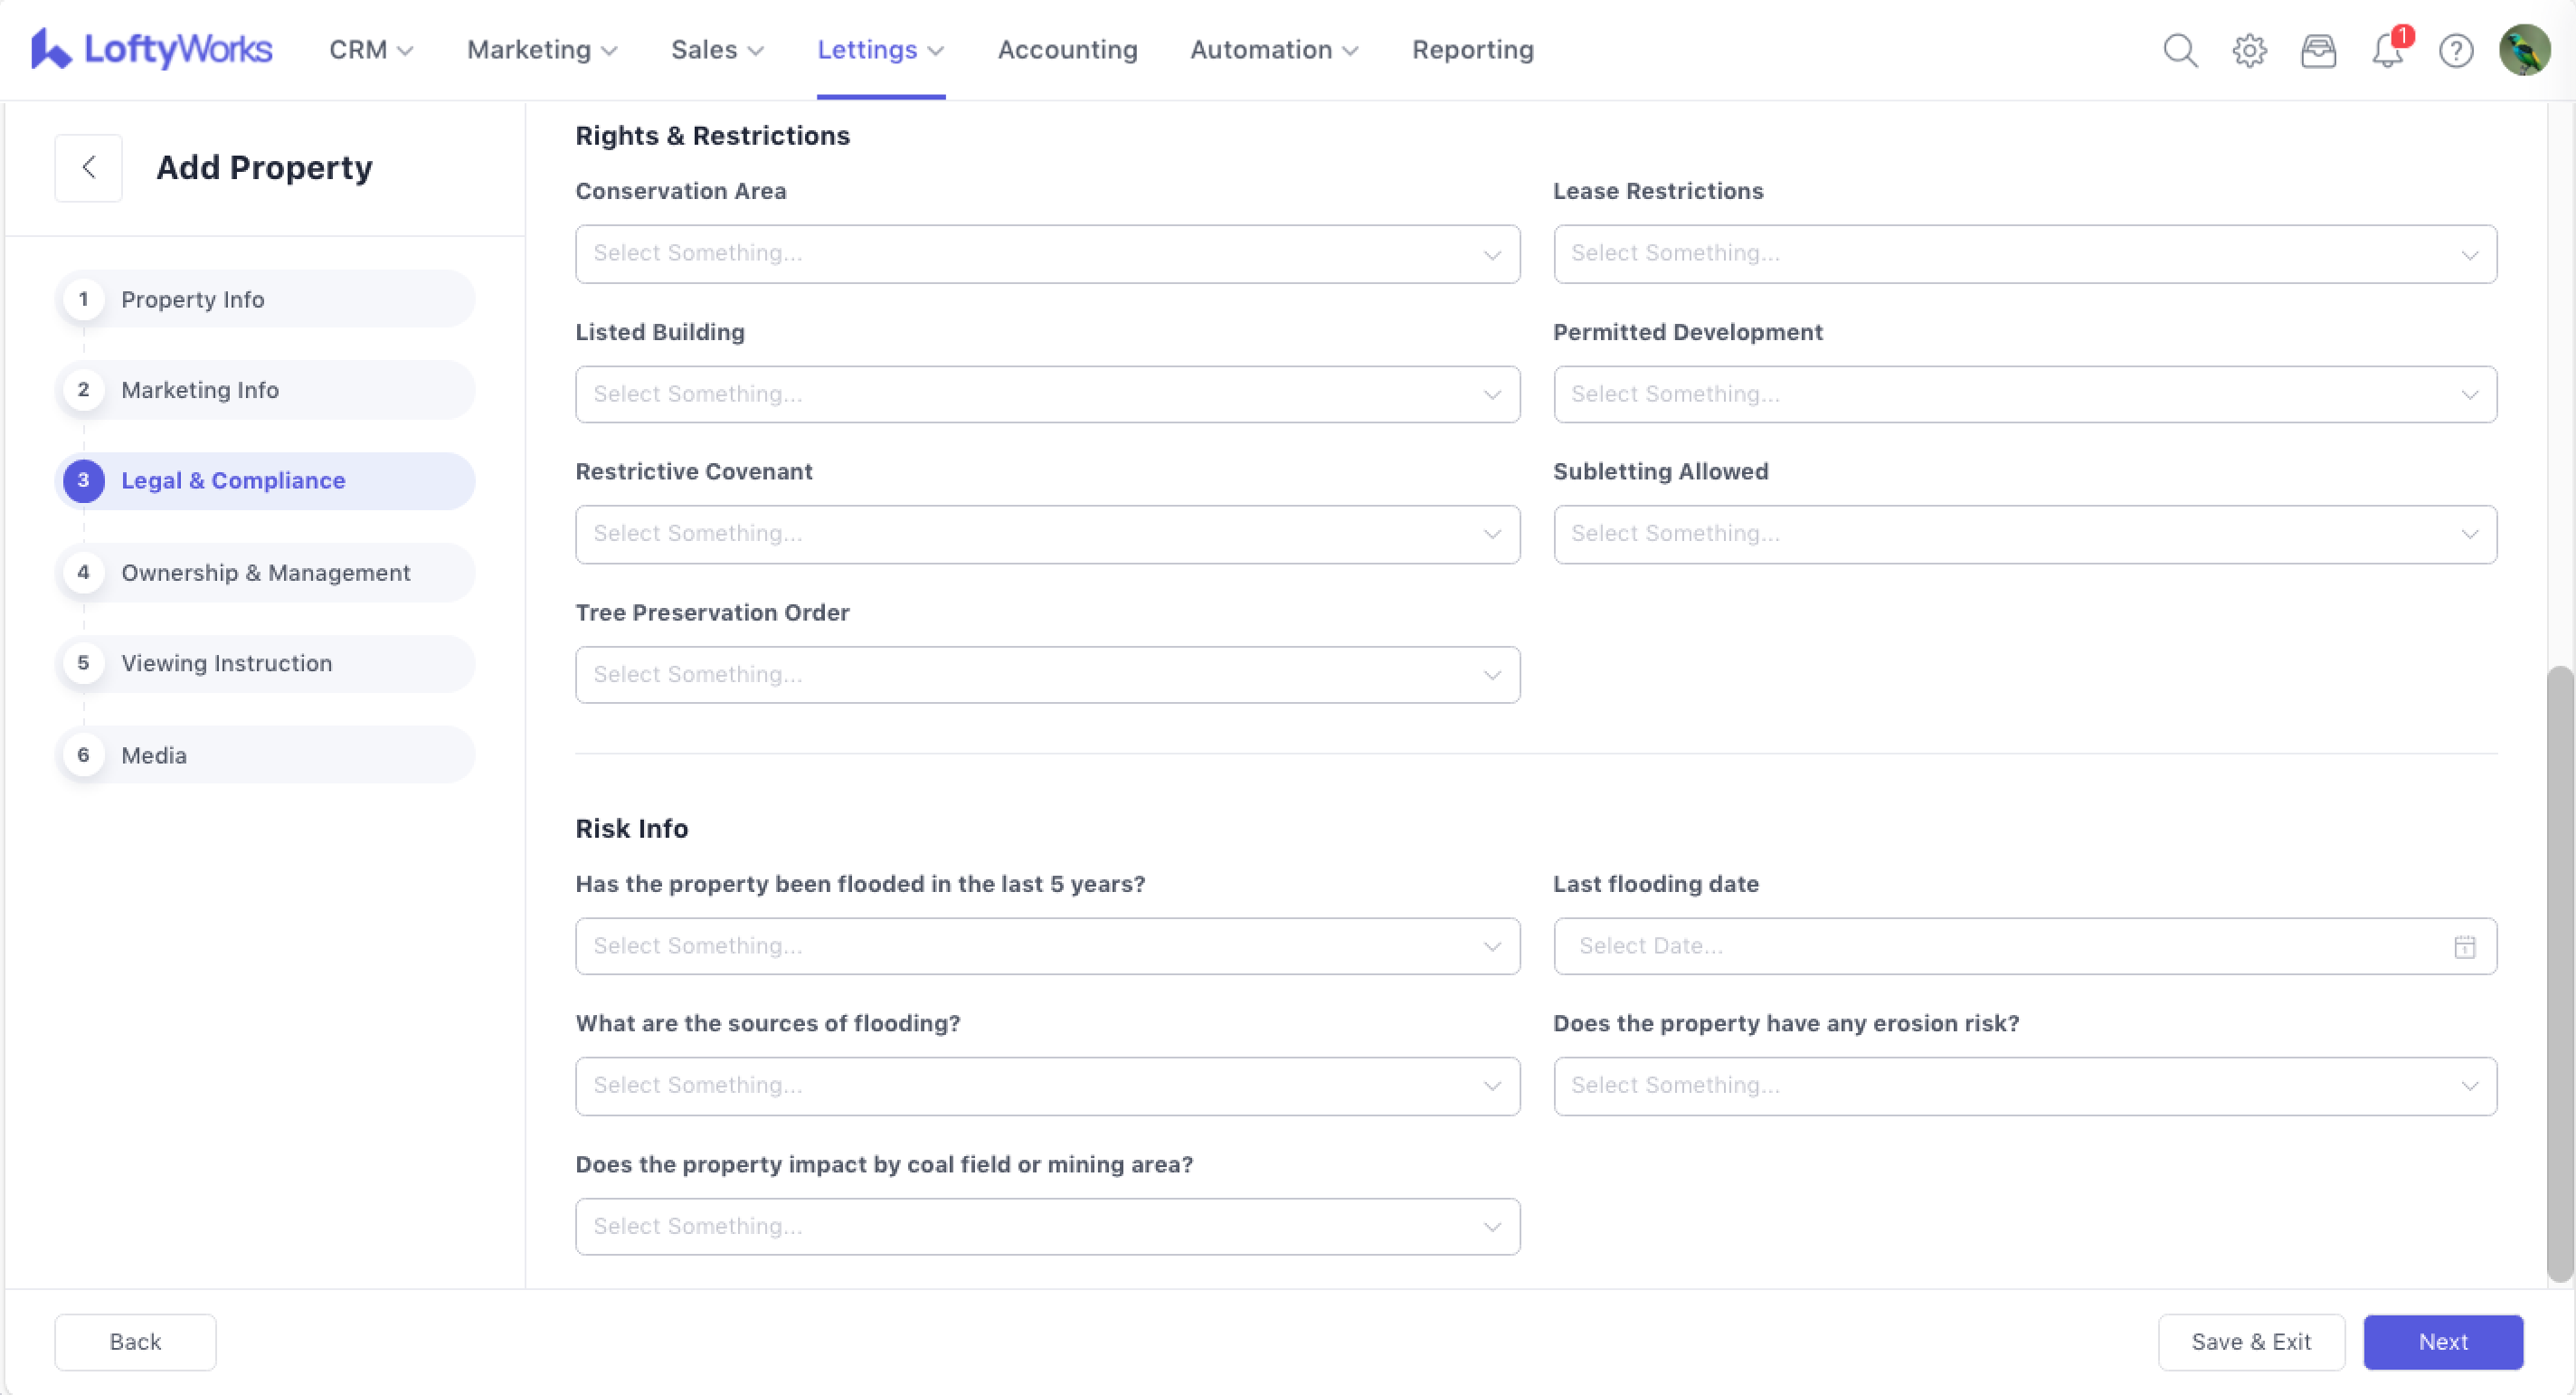This screenshot has width=2576, height=1395.
Task: Open calendar icon for Last flooding date
Action: pyautogui.click(x=2464, y=946)
